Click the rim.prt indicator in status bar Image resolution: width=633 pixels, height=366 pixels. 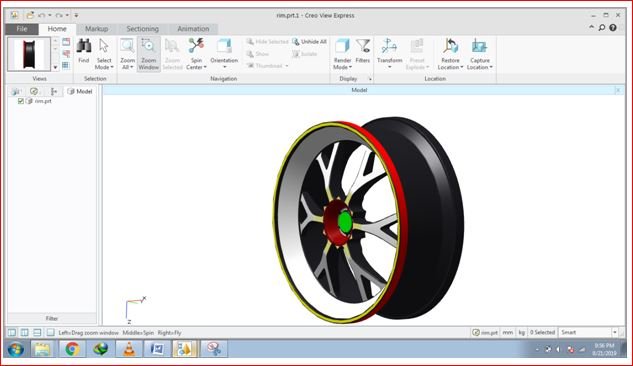[485, 333]
